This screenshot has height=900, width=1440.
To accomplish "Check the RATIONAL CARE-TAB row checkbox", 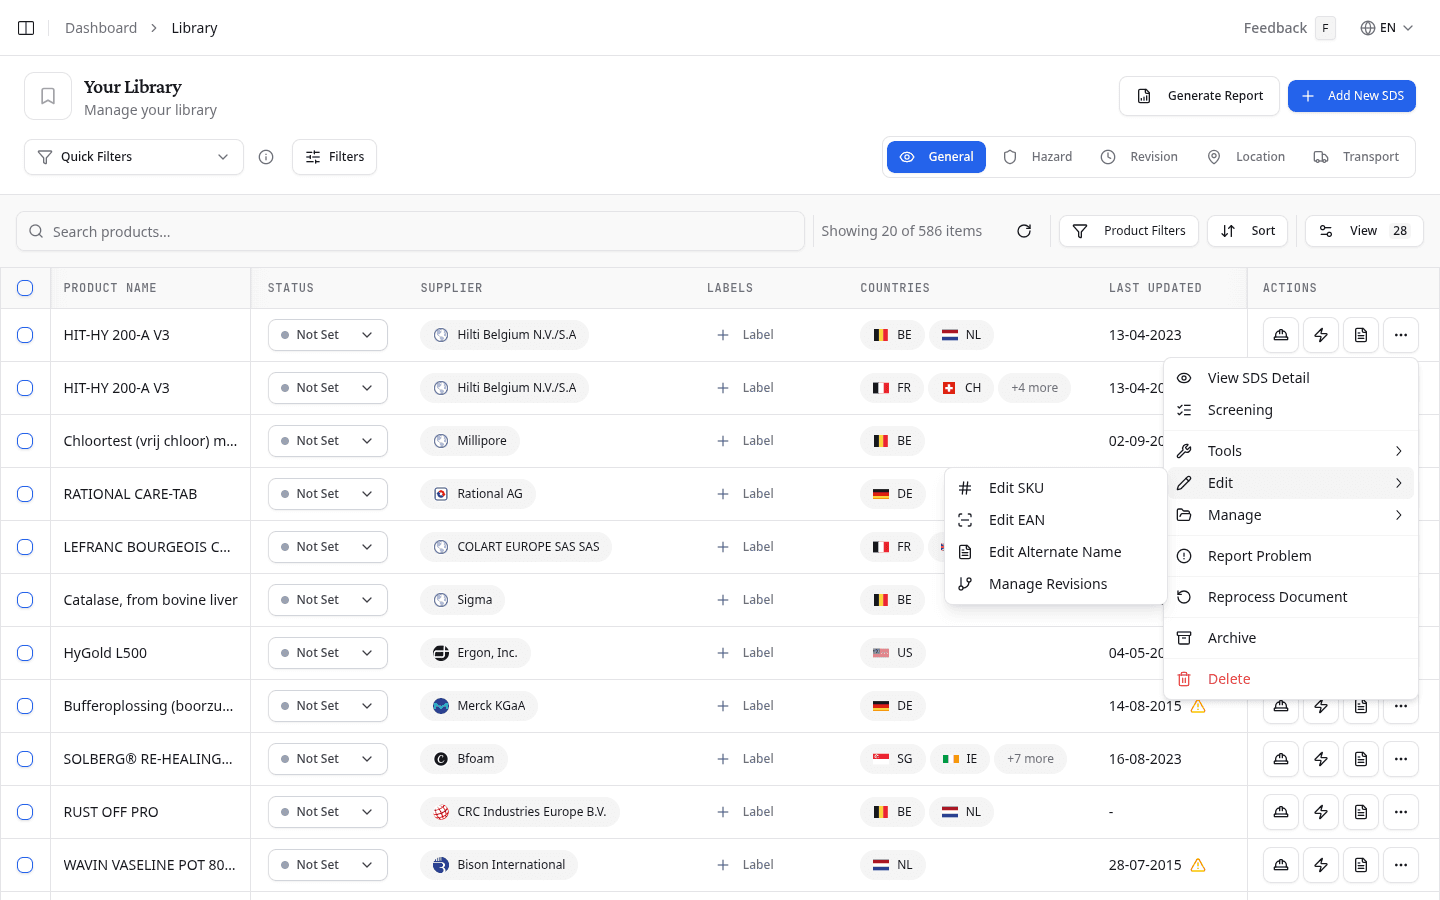I will 25,494.
